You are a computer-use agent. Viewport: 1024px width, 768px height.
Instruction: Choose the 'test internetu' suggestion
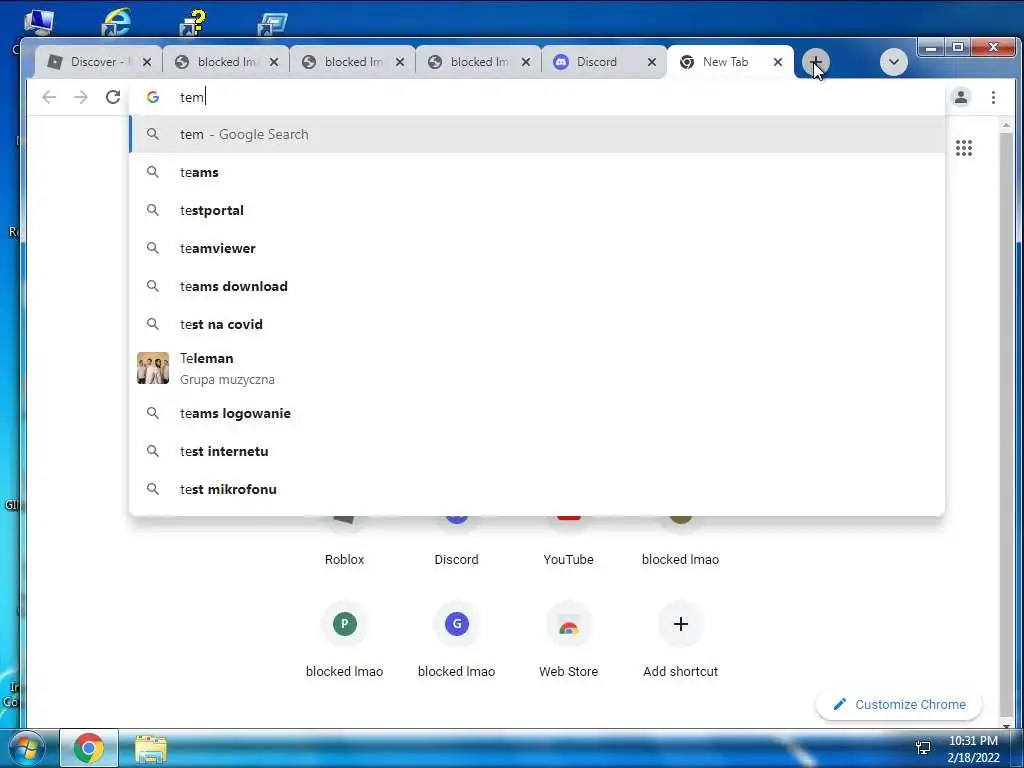pos(537,451)
